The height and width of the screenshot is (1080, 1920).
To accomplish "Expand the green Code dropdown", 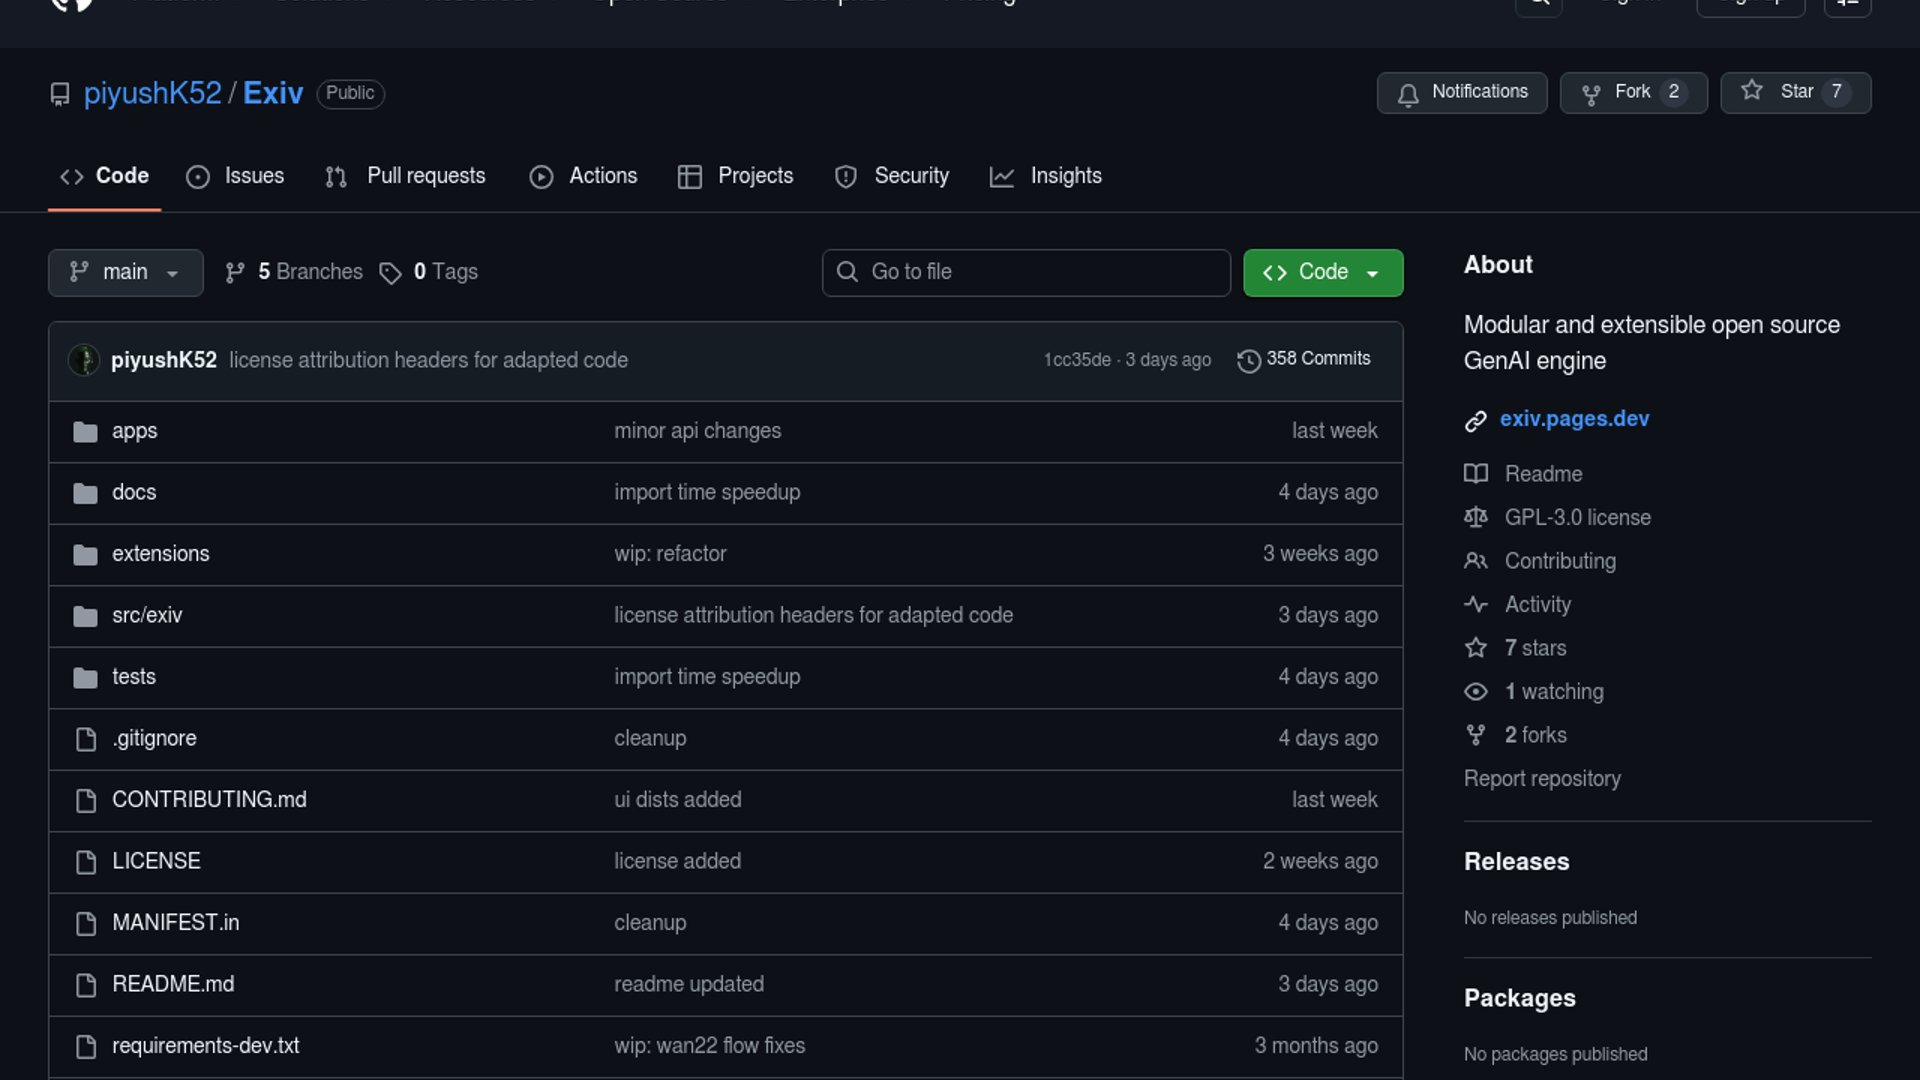I will (x=1322, y=272).
